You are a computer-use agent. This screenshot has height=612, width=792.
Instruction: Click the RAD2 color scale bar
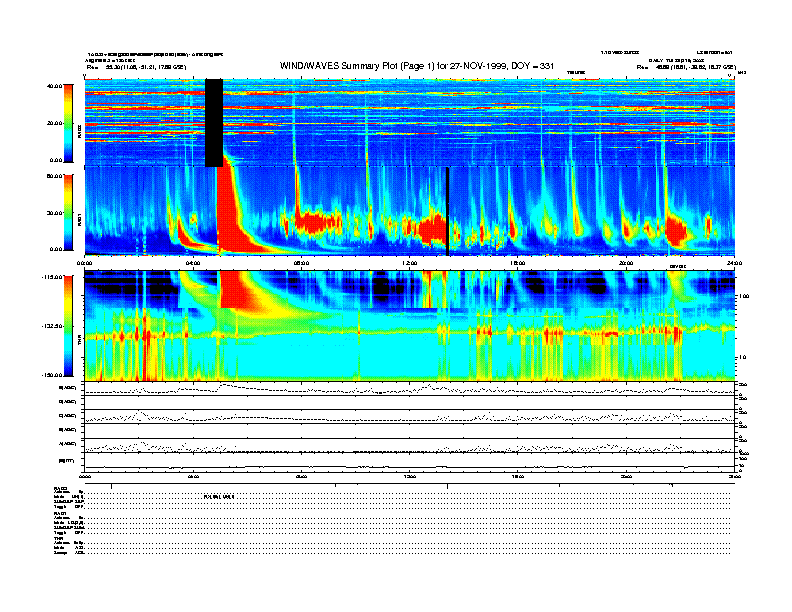tap(68, 123)
